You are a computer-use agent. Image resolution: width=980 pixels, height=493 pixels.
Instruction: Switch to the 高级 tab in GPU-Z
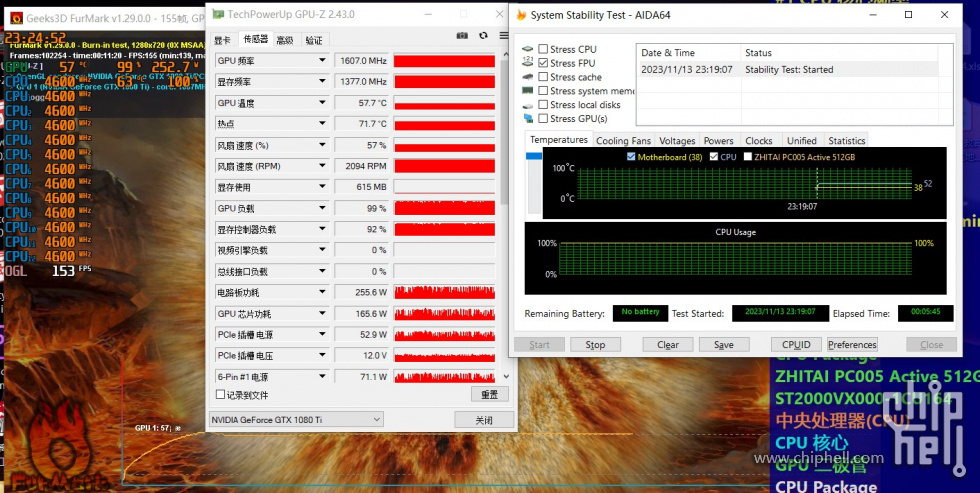[285, 41]
